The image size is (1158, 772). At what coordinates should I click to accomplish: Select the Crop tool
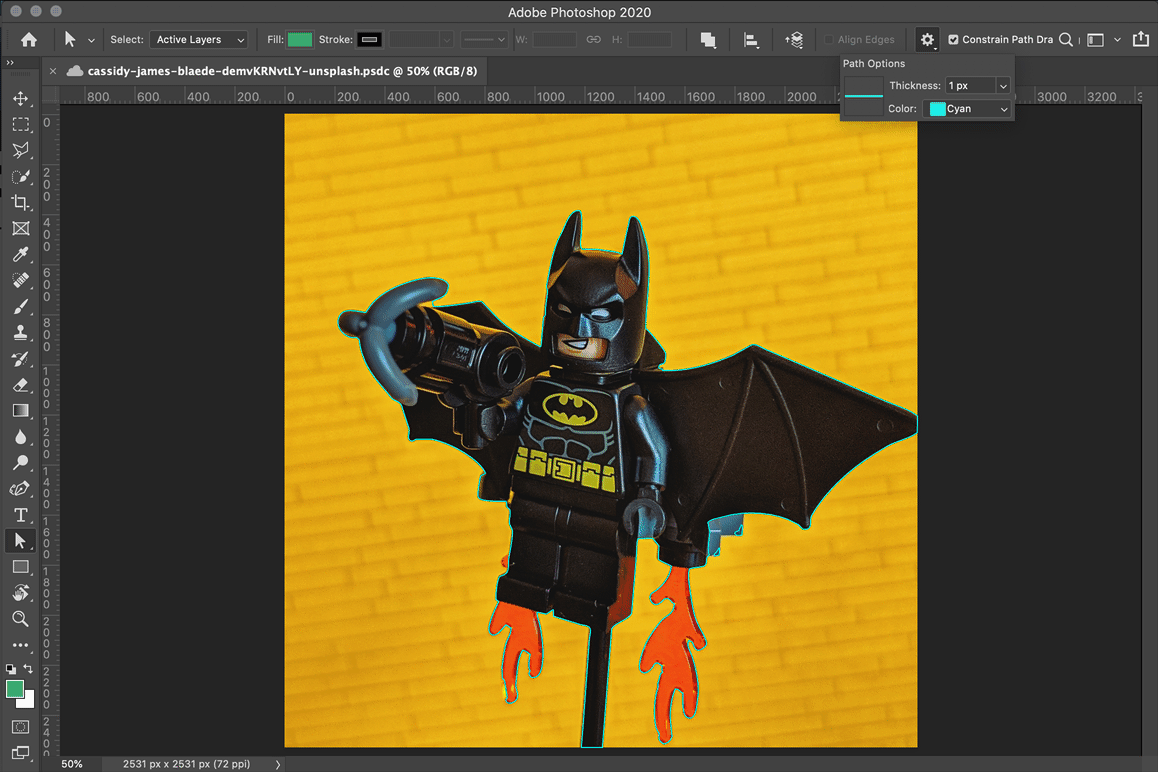pos(20,202)
